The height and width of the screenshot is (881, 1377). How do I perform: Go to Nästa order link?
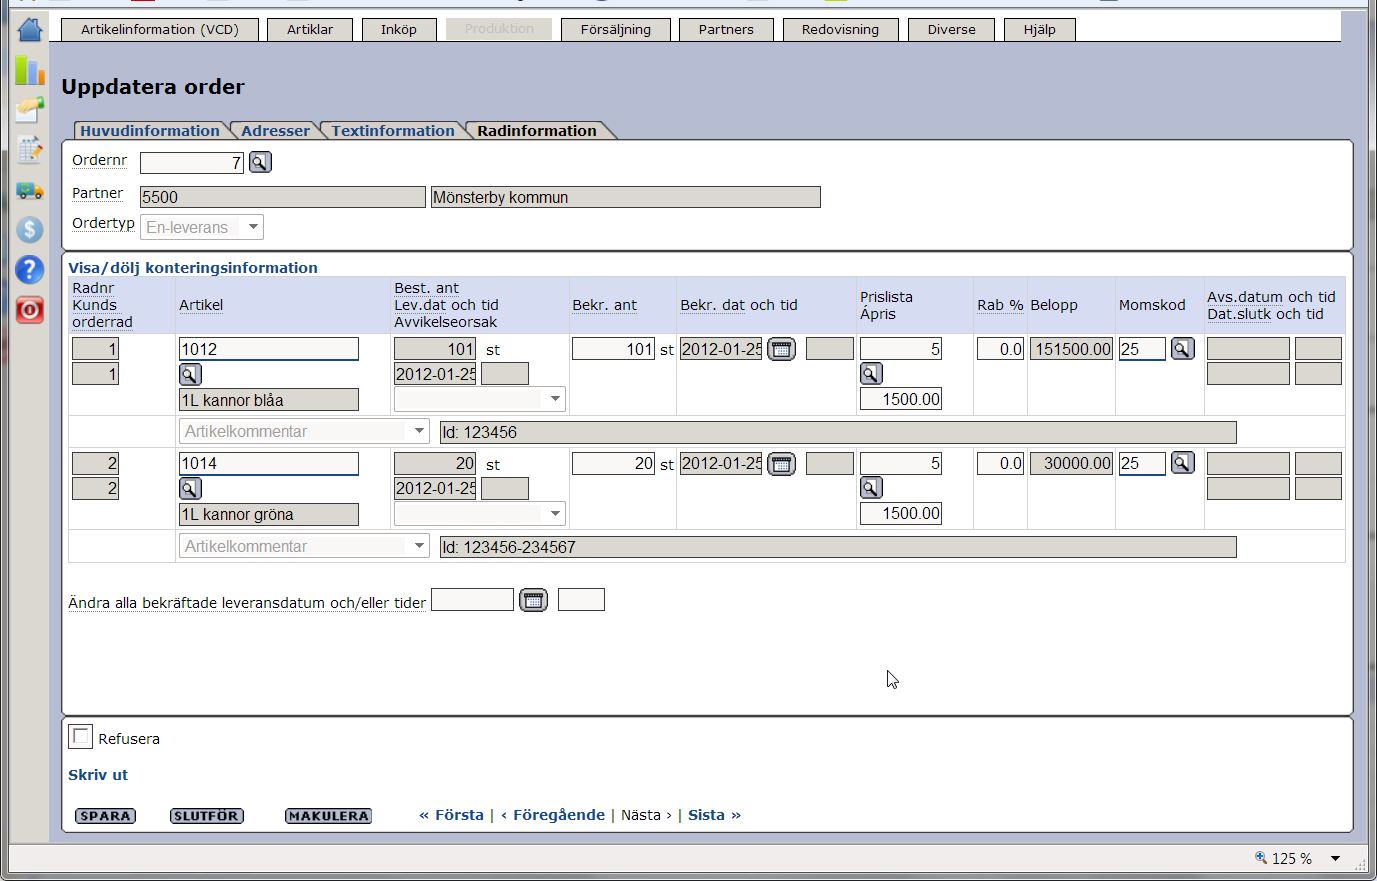646,815
